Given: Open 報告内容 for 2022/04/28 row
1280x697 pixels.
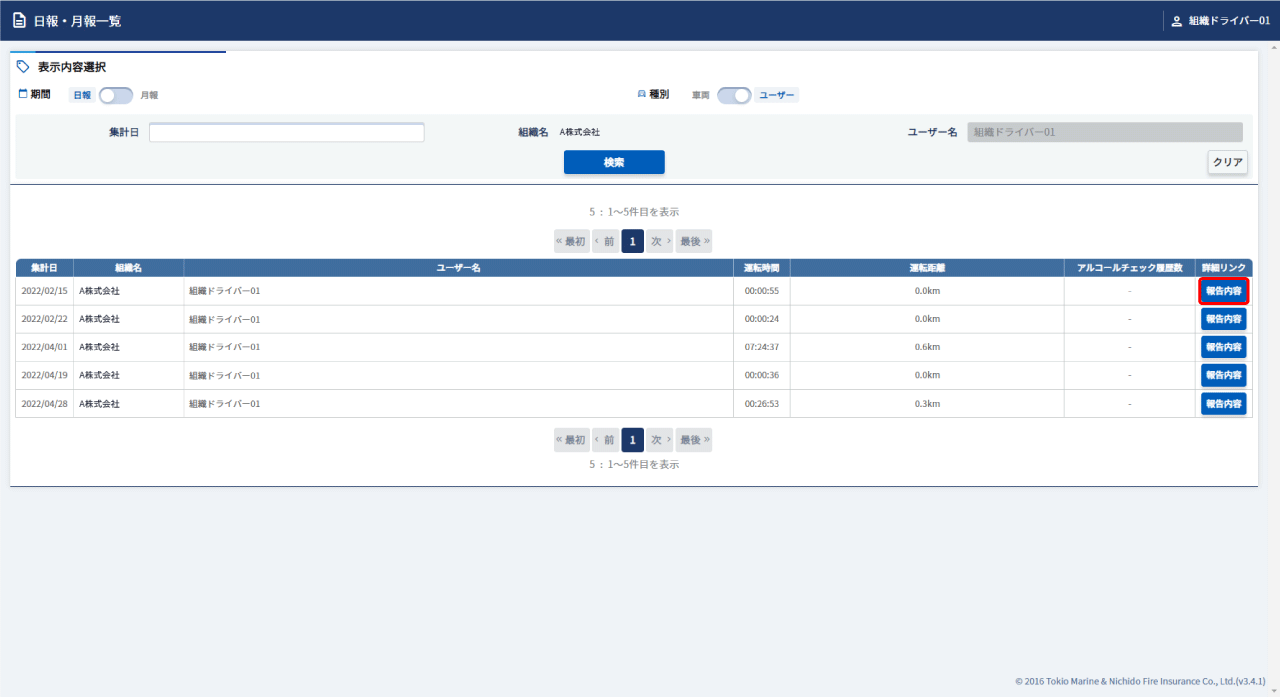Looking at the screenshot, I should tap(1223, 404).
